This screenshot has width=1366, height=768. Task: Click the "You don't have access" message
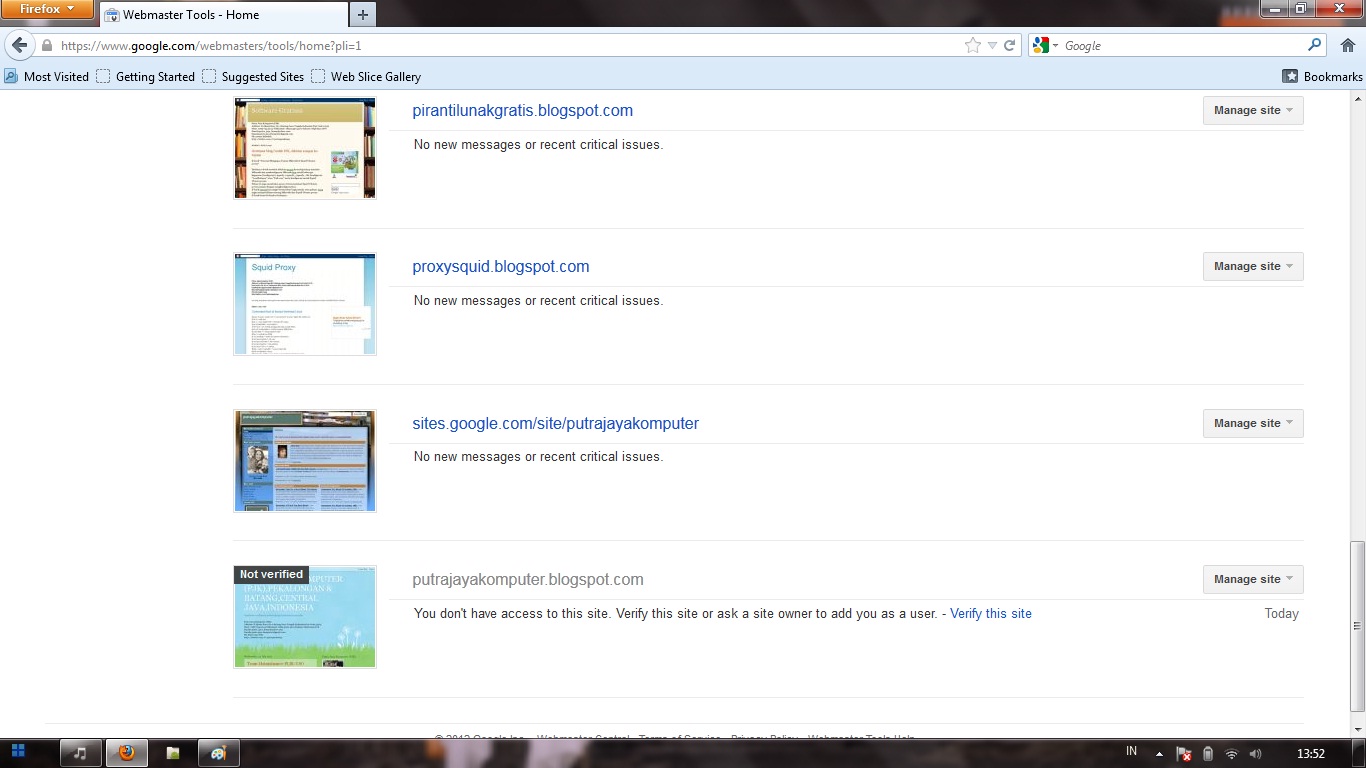[x=675, y=614]
